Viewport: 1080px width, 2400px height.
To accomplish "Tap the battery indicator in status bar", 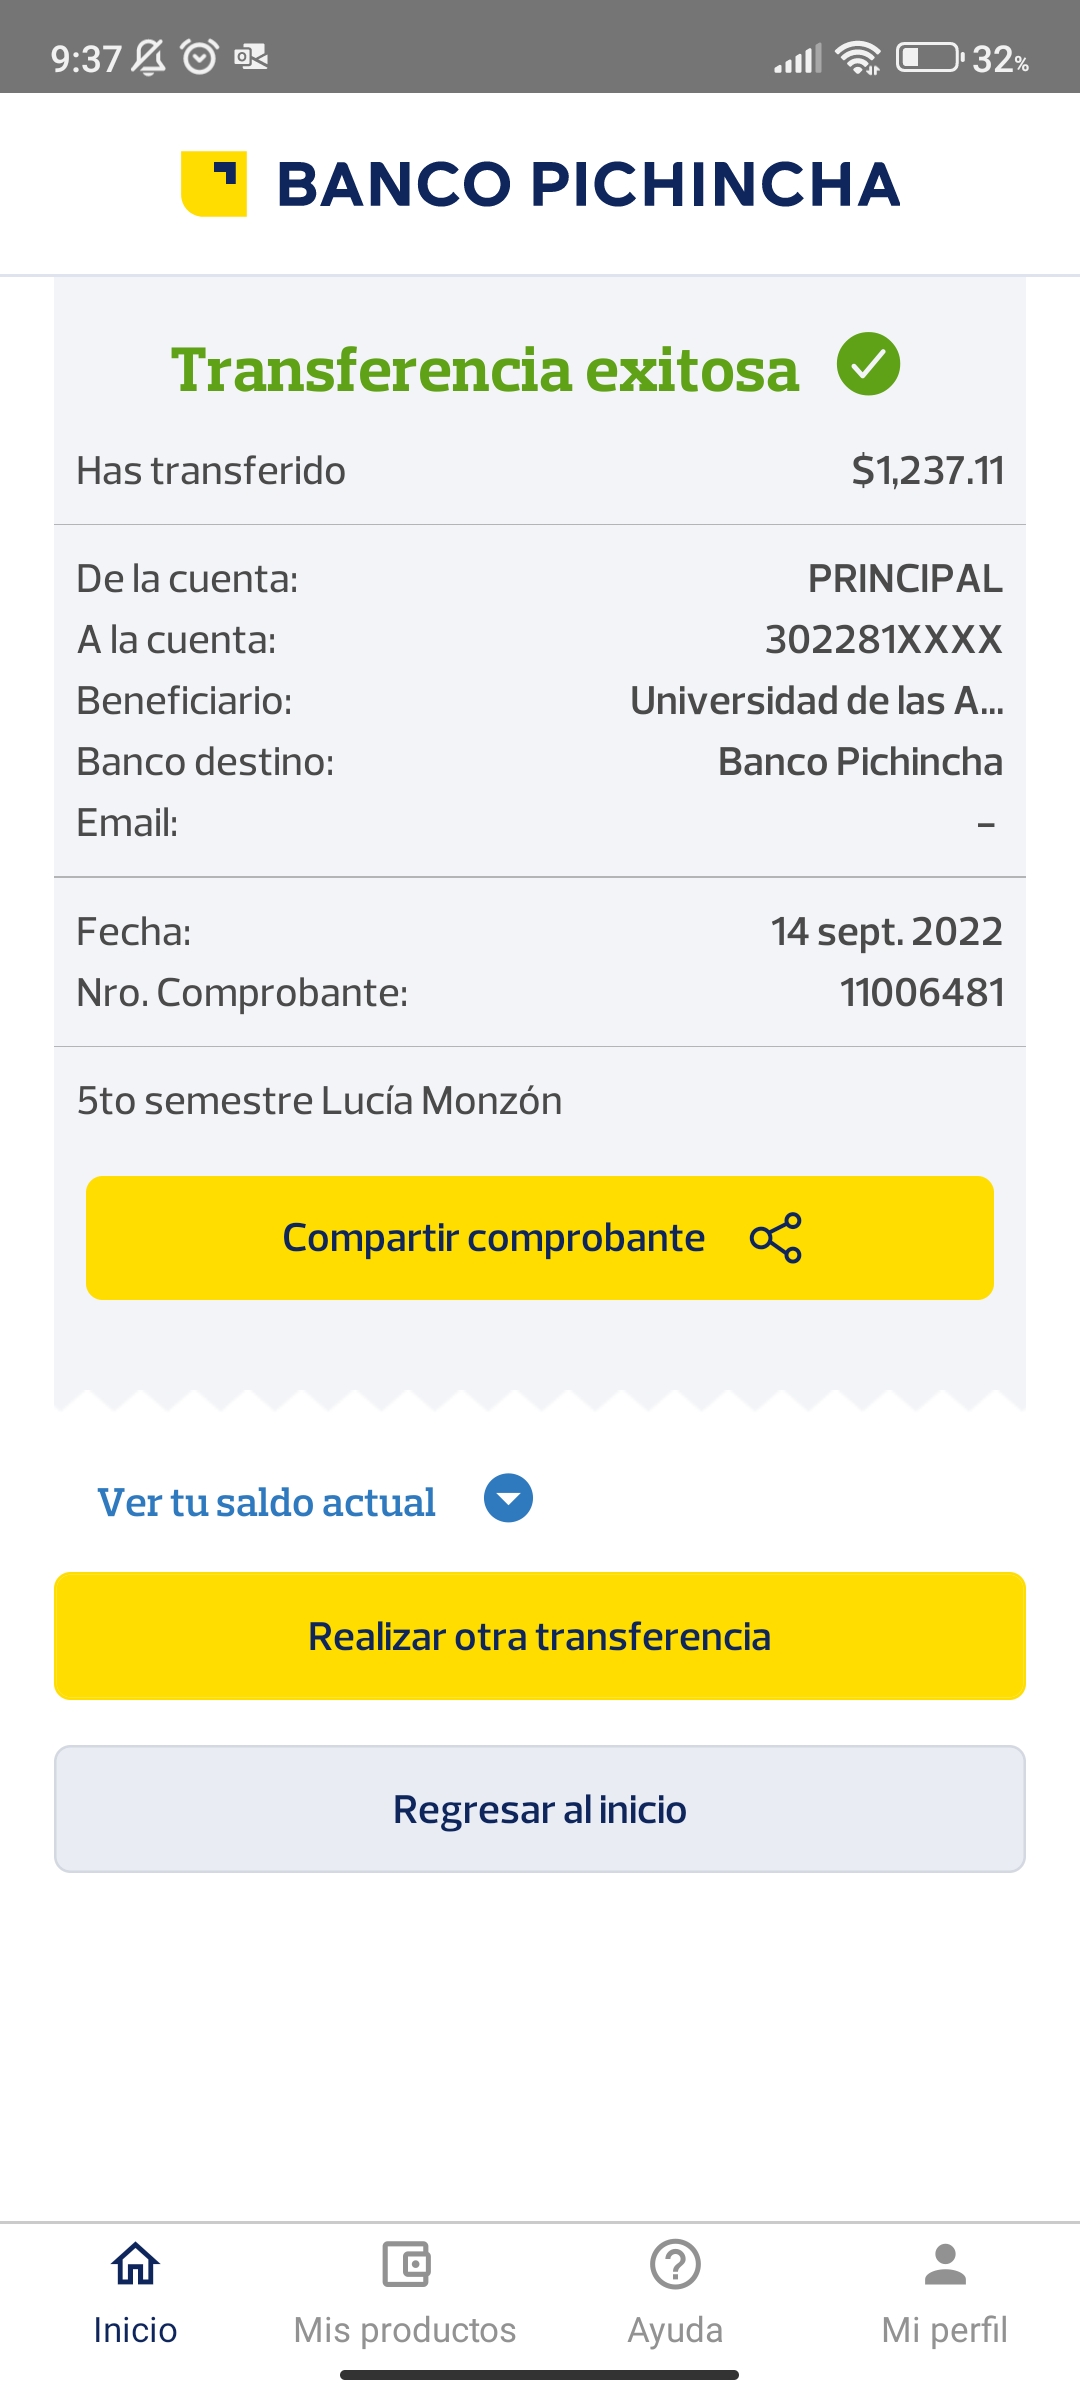I will click(x=929, y=58).
